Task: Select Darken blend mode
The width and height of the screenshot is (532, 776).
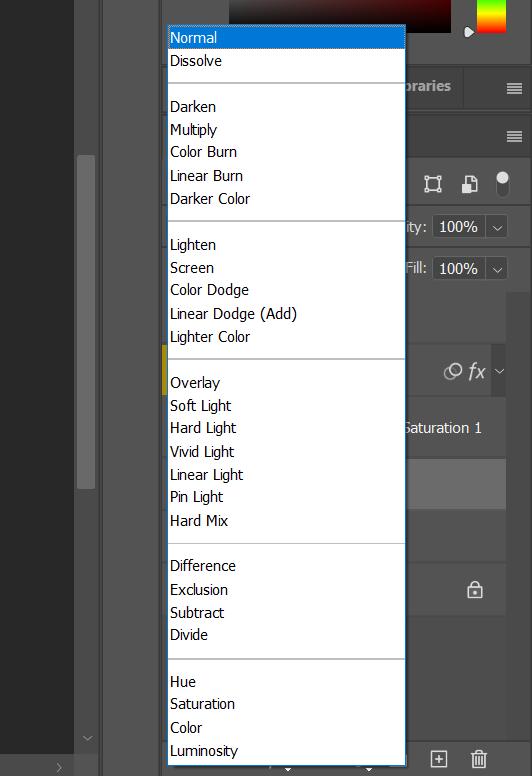Action: pos(287,107)
